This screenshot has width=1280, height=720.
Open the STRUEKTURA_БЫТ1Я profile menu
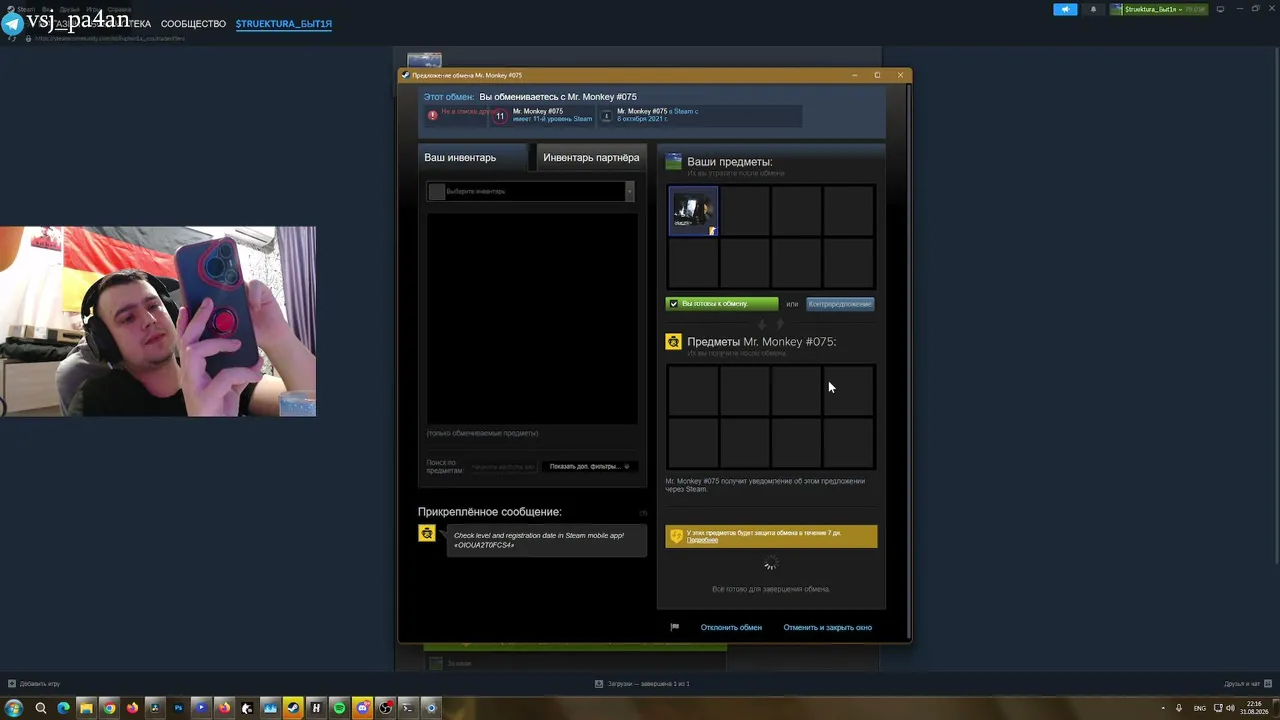tap(284, 23)
